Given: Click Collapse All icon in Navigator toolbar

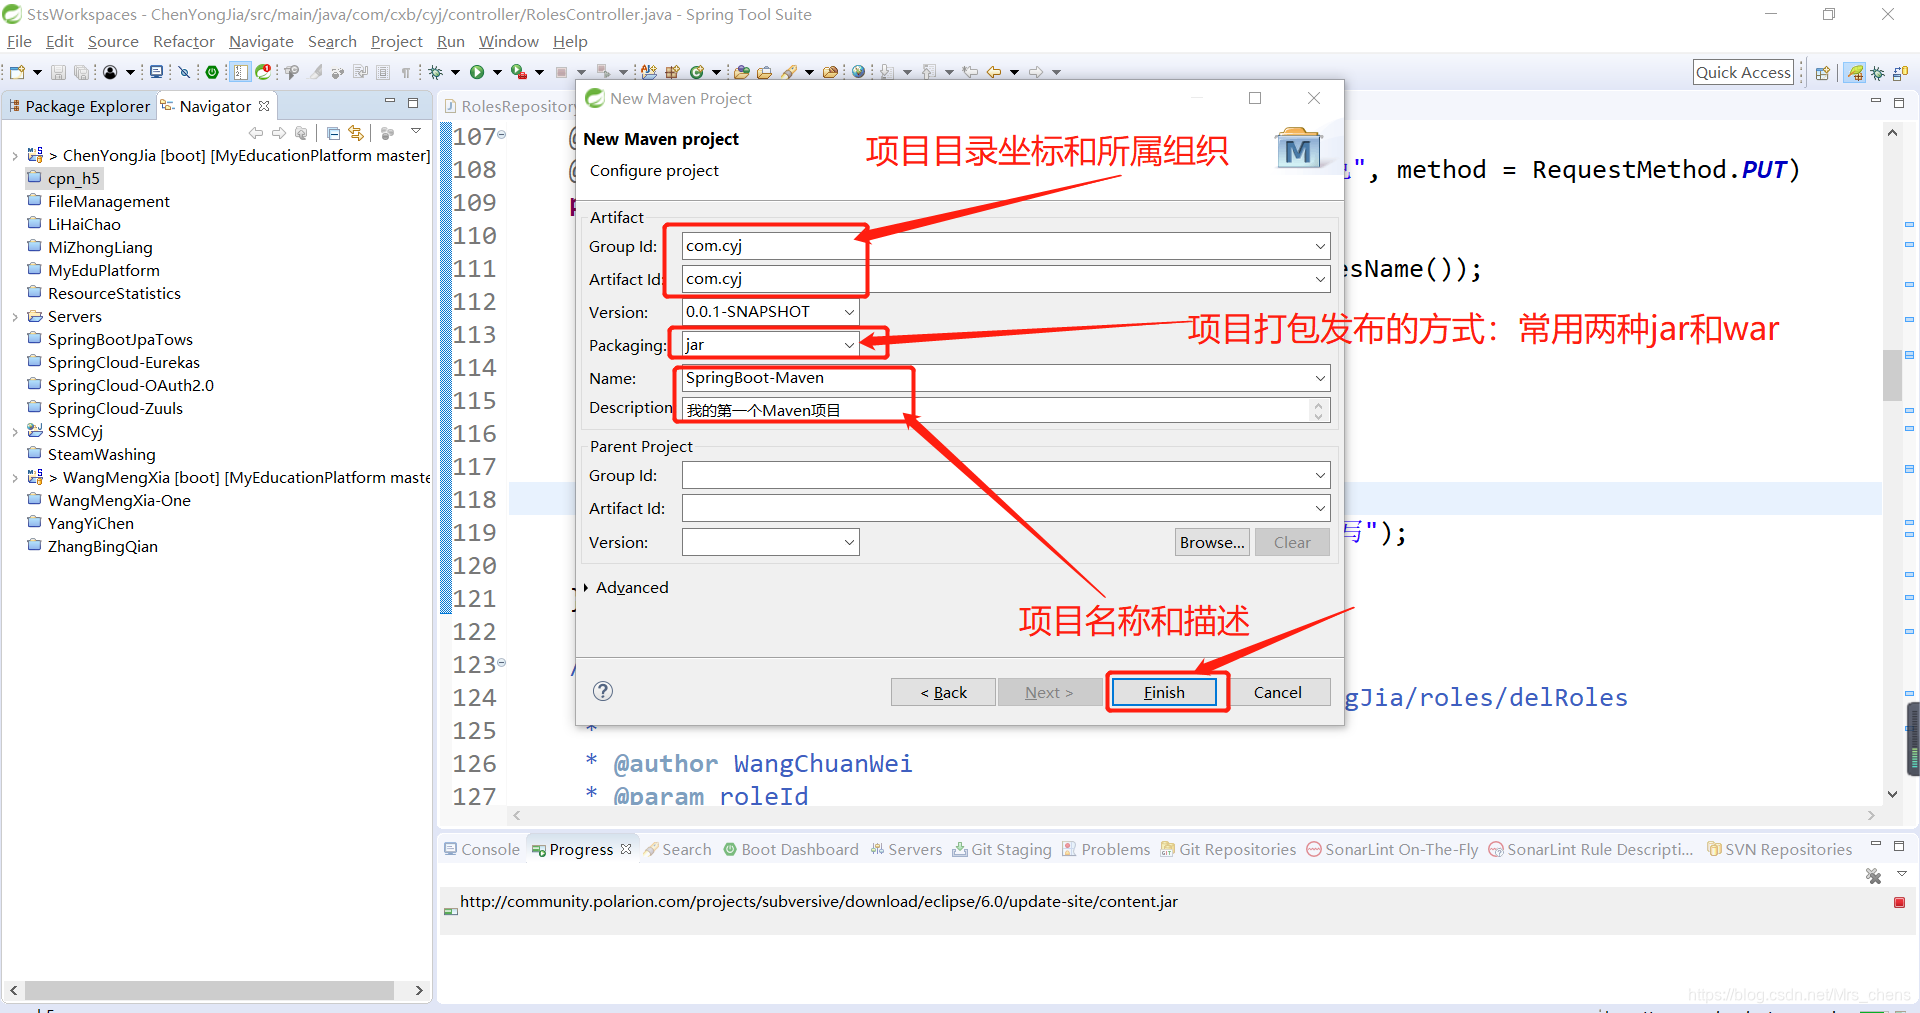Looking at the screenshot, I should (333, 133).
